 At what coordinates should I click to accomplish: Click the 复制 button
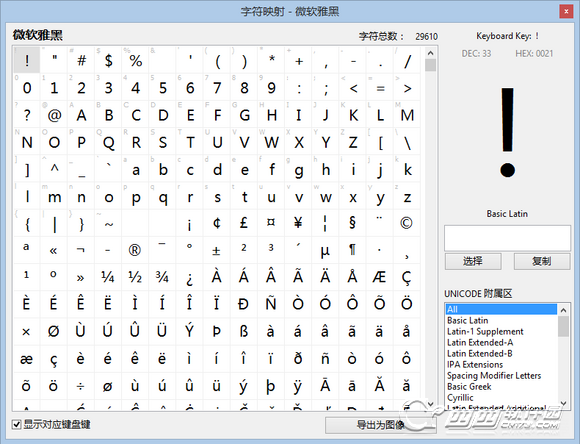click(542, 261)
